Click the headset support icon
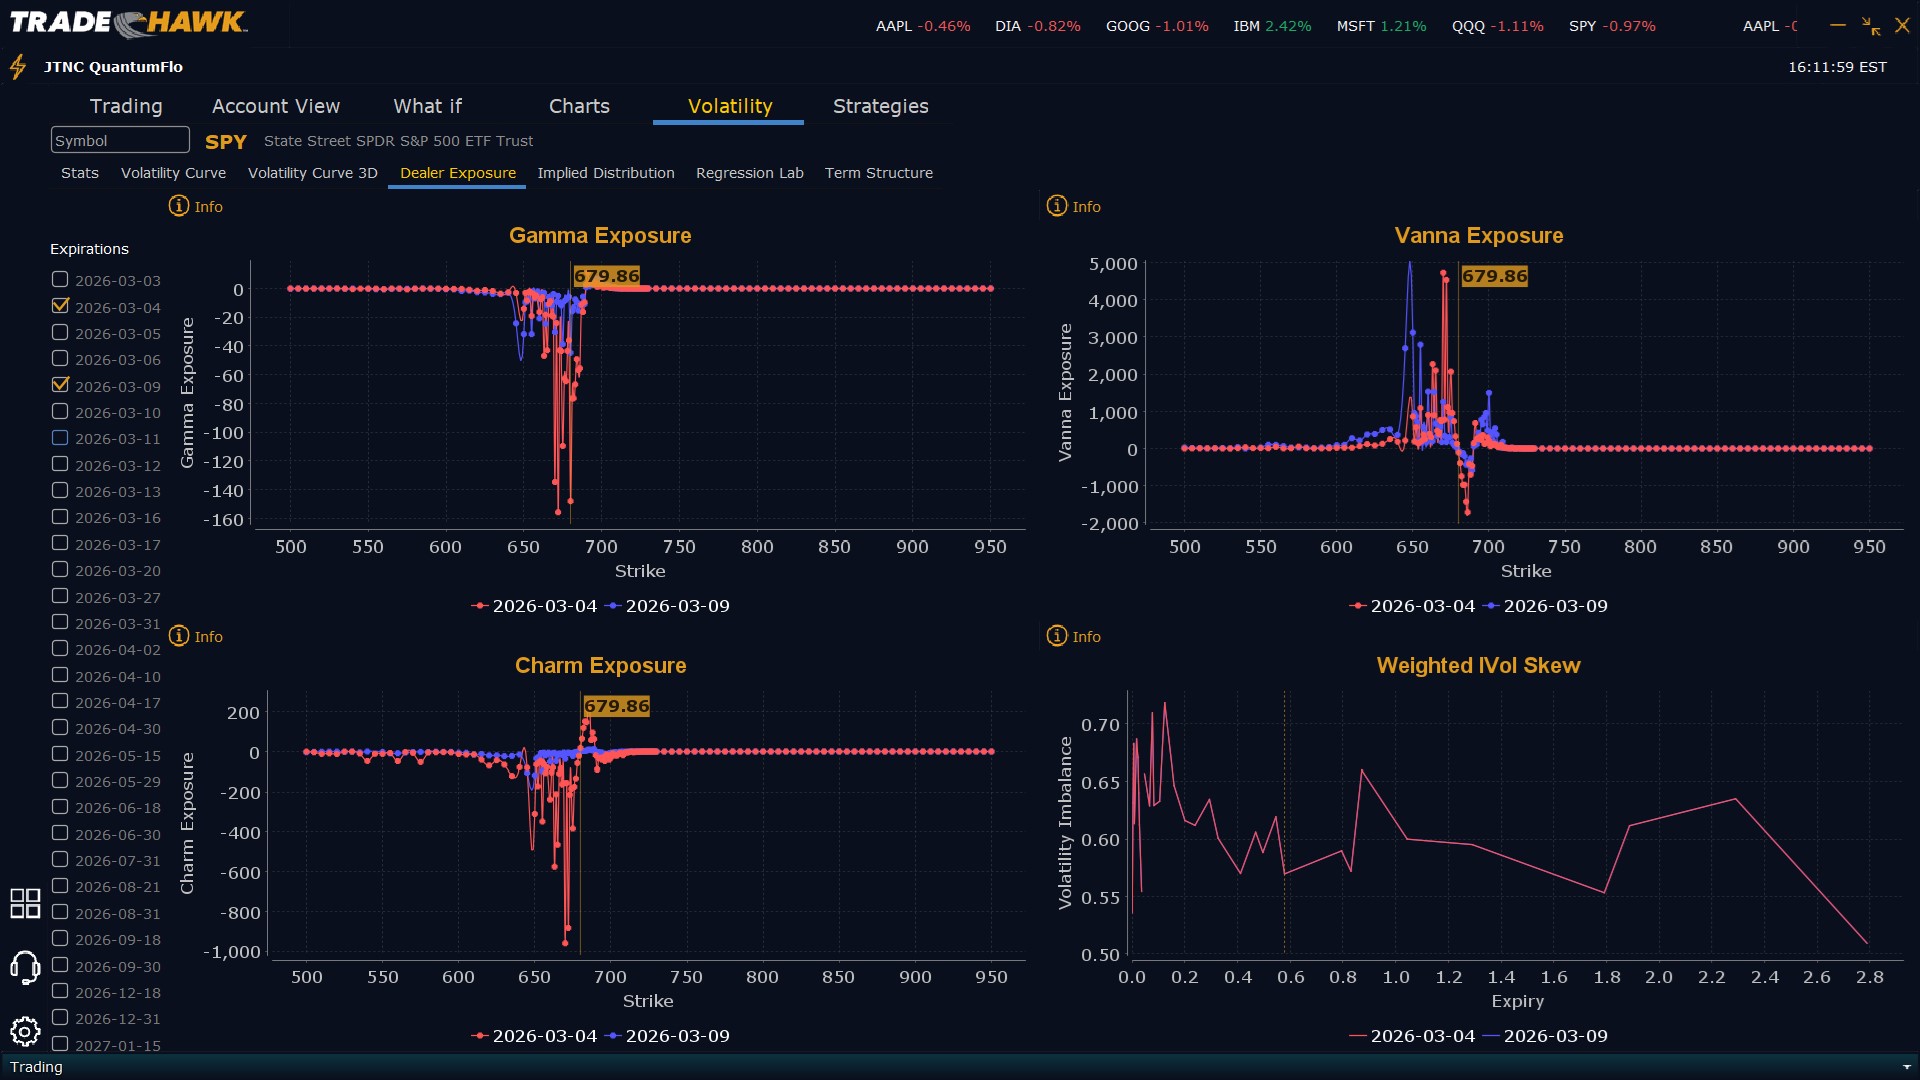This screenshot has width=1920, height=1080. click(x=25, y=967)
